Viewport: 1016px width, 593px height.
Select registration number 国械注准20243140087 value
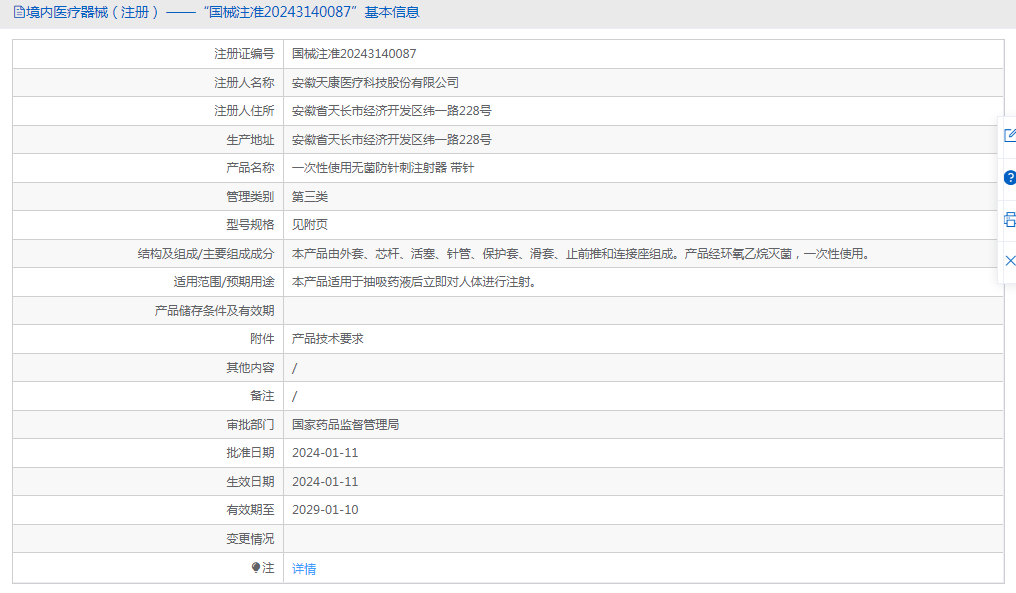tap(354, 54)
